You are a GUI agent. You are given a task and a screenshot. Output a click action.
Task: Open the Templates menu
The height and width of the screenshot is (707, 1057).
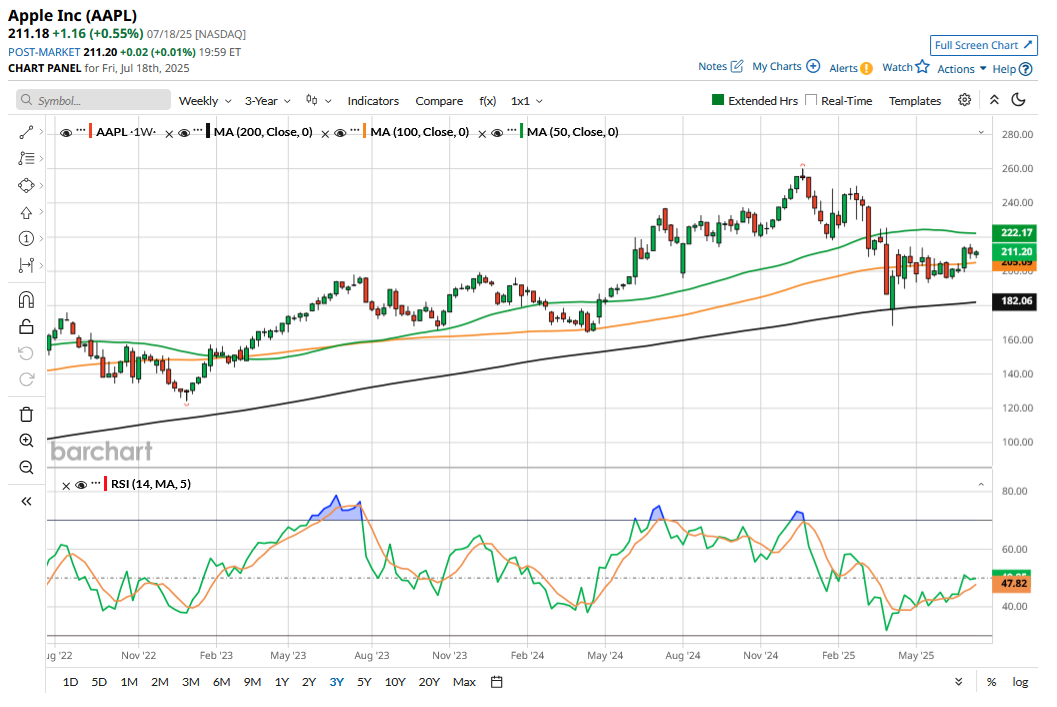point(915,100)
